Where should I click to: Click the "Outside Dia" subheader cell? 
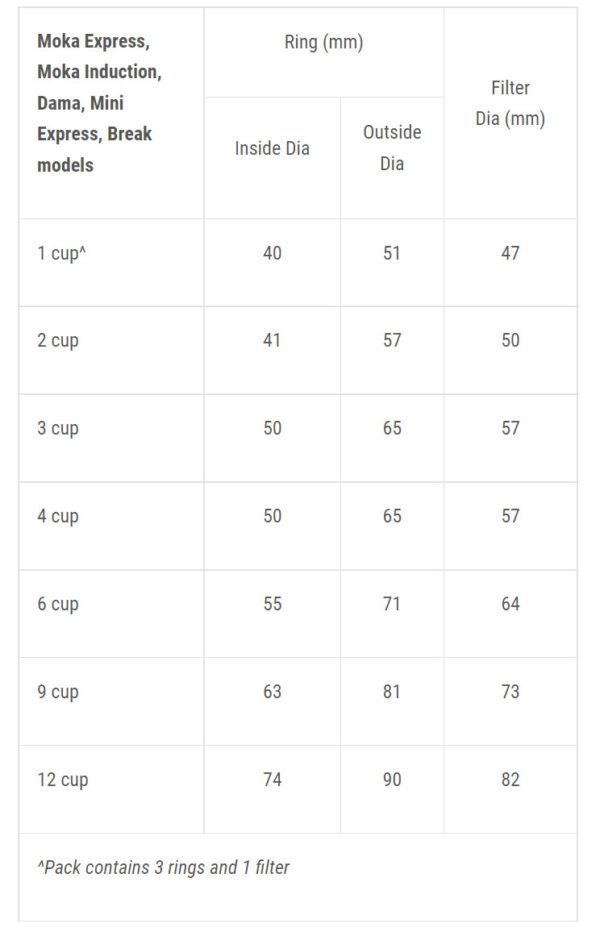point(392,147)
